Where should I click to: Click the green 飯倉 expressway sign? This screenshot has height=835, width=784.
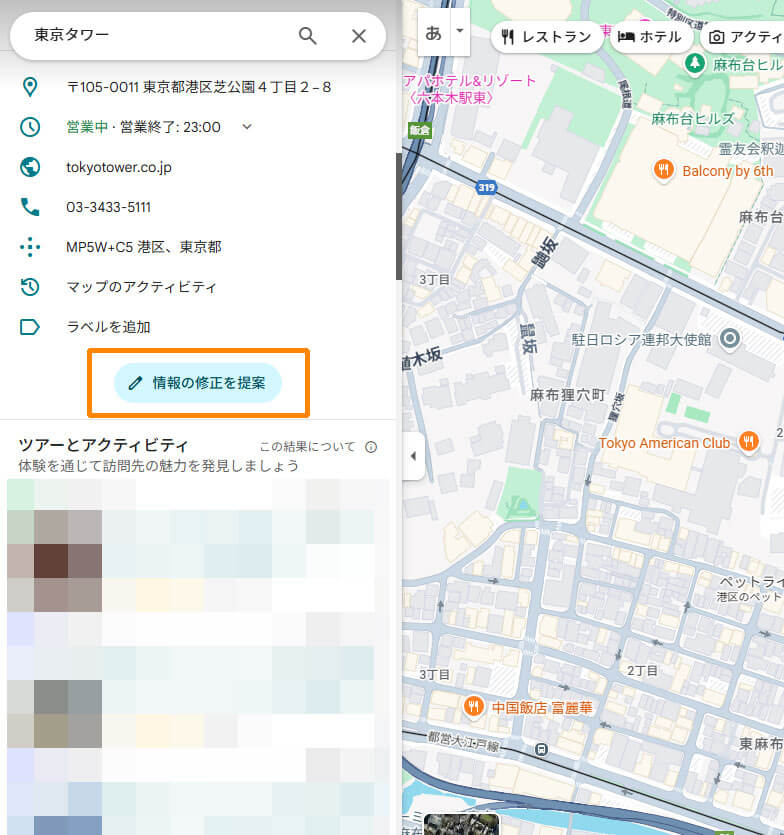coord(420,130)
